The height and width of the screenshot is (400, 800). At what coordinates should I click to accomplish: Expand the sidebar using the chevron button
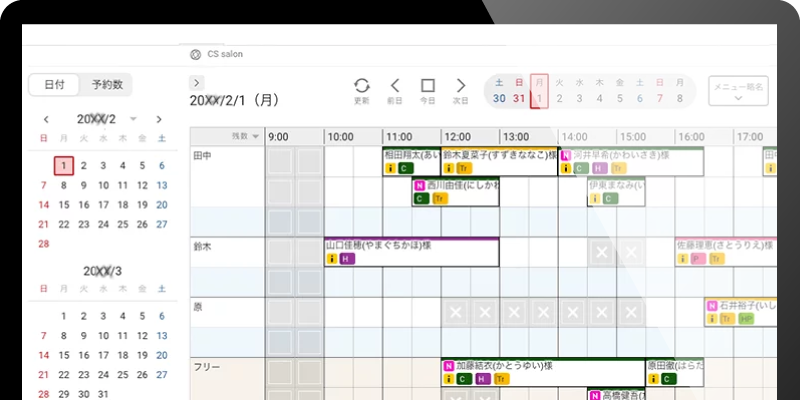[x=197, y=82]
